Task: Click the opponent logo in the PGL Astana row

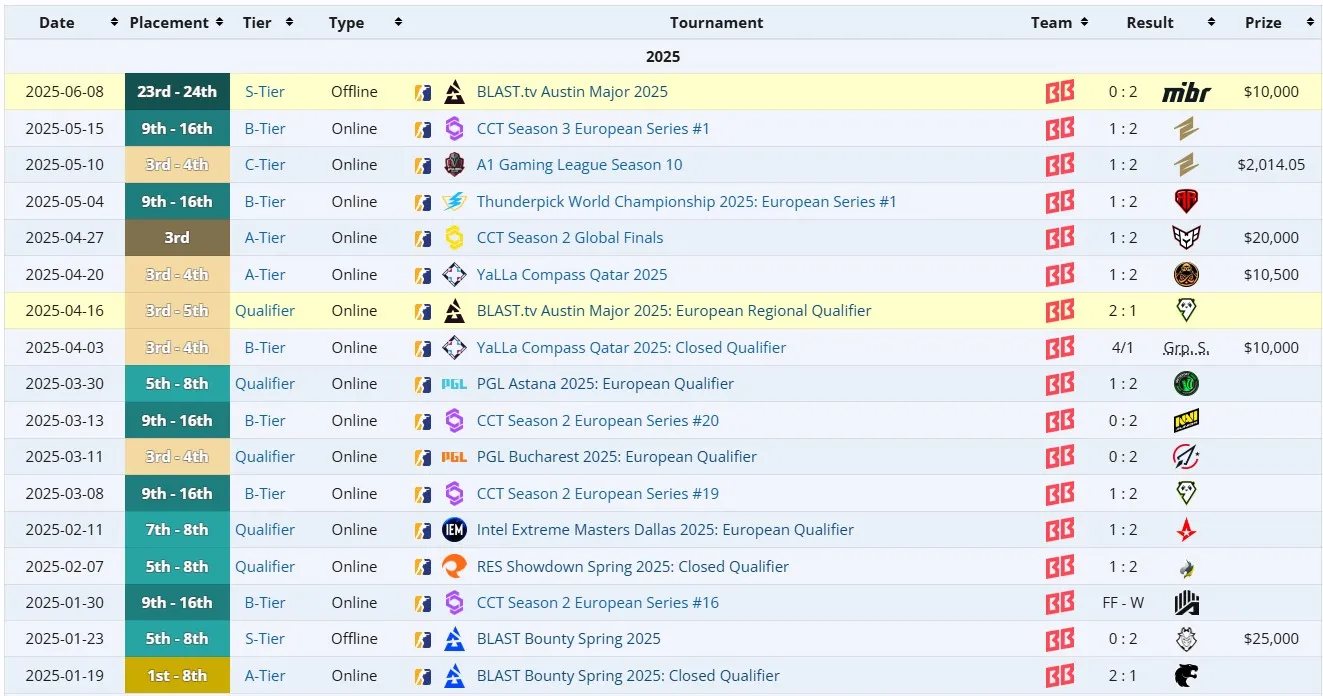Action: (1186, 384)
